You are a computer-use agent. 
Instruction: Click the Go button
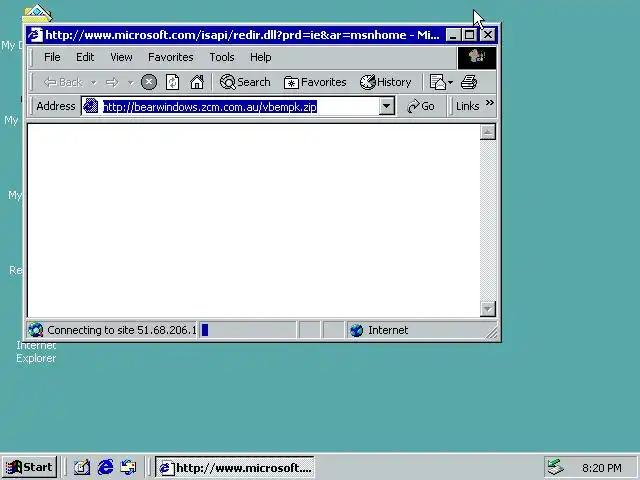(x=421, y=107)
